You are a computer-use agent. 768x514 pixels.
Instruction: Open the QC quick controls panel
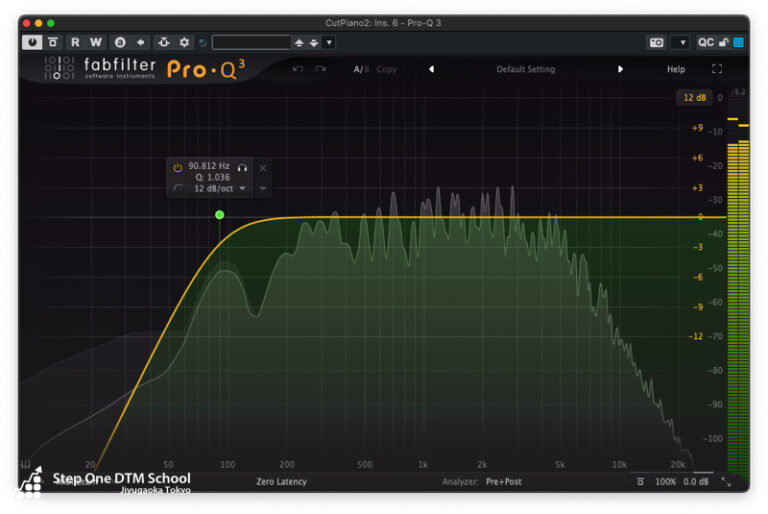point(705,43)
